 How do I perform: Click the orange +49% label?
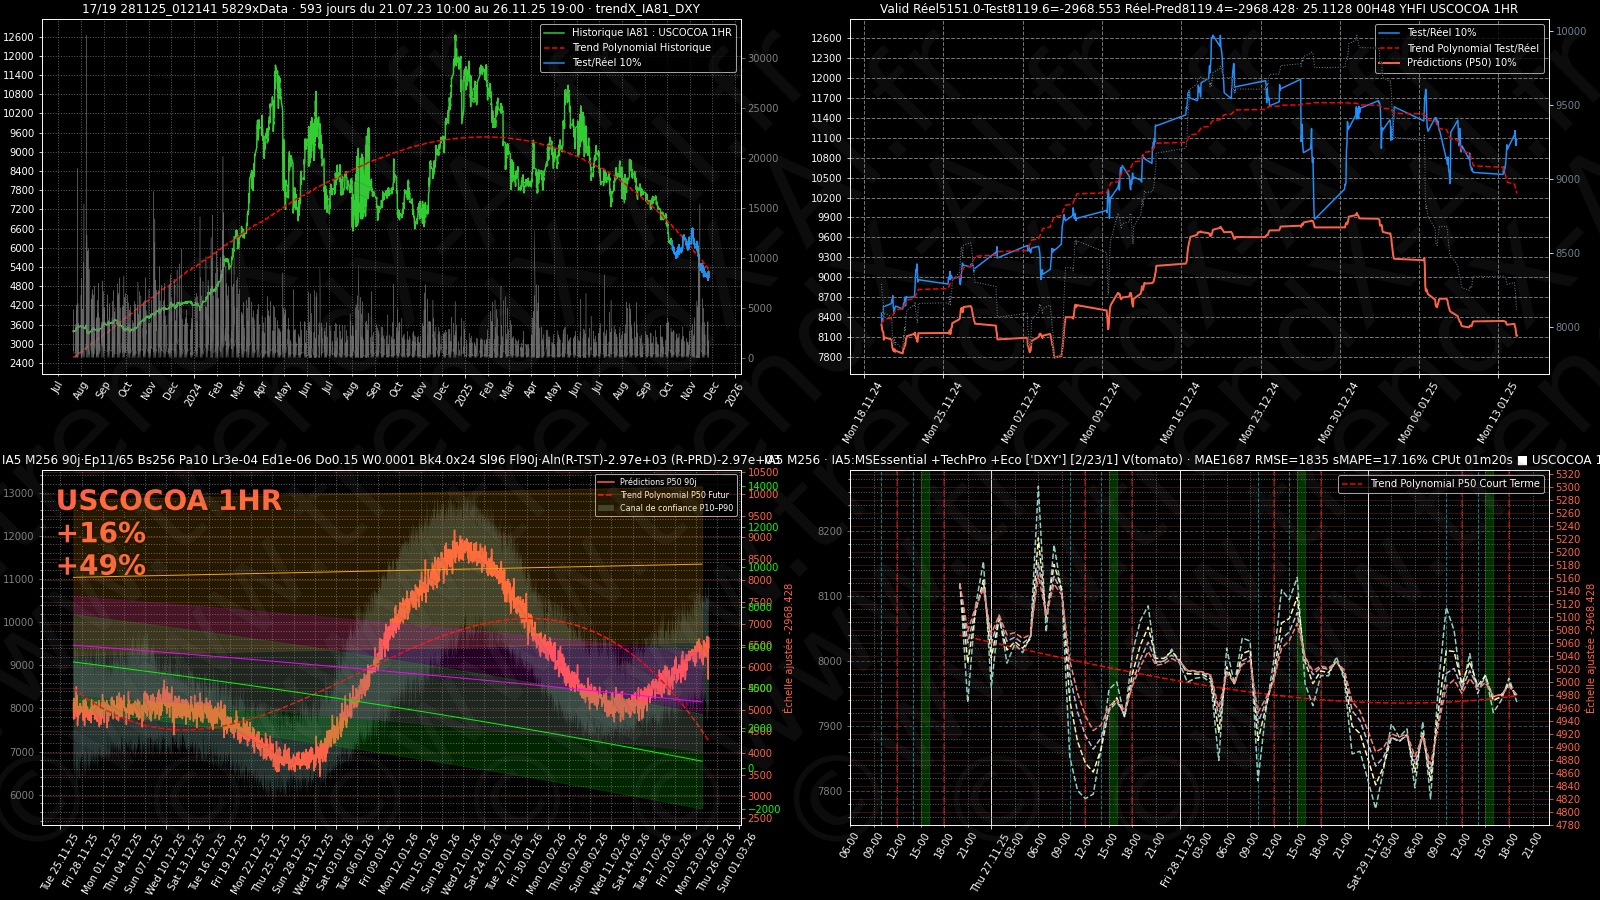(101, 566)
